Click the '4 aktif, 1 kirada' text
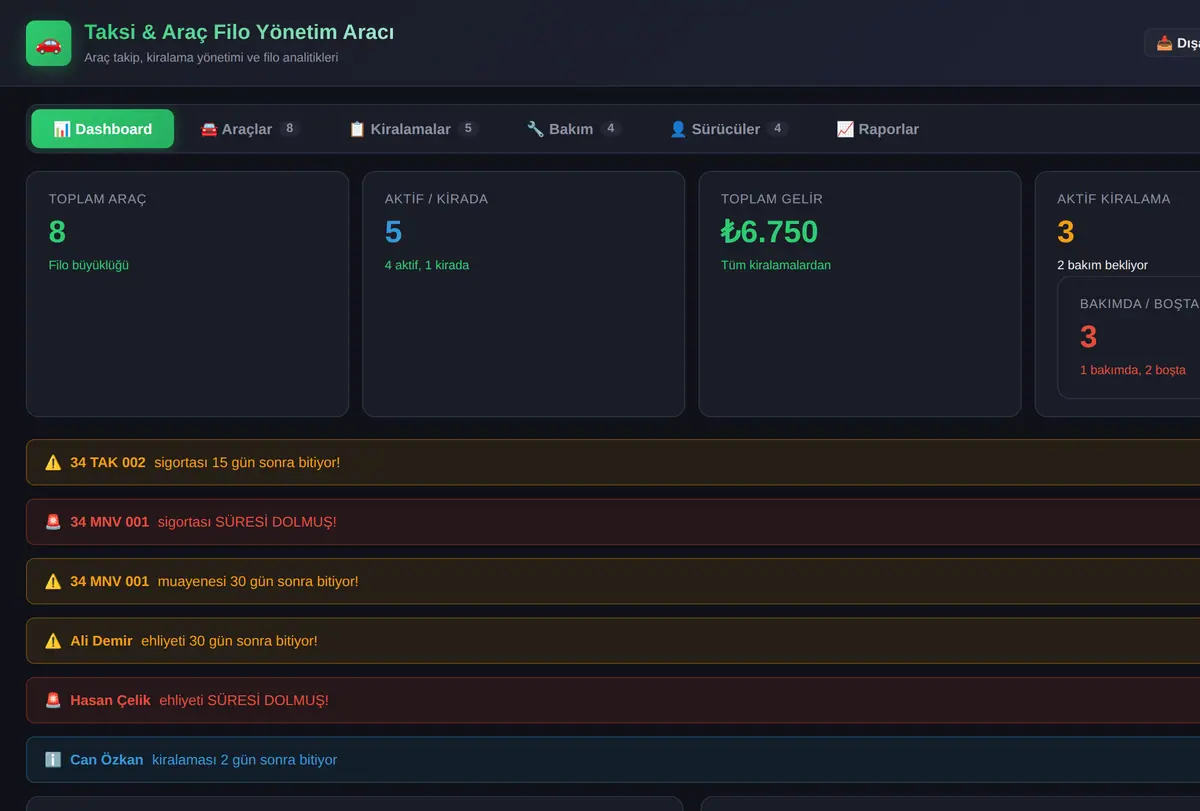 pyautogui.click(x=427, y=265)
